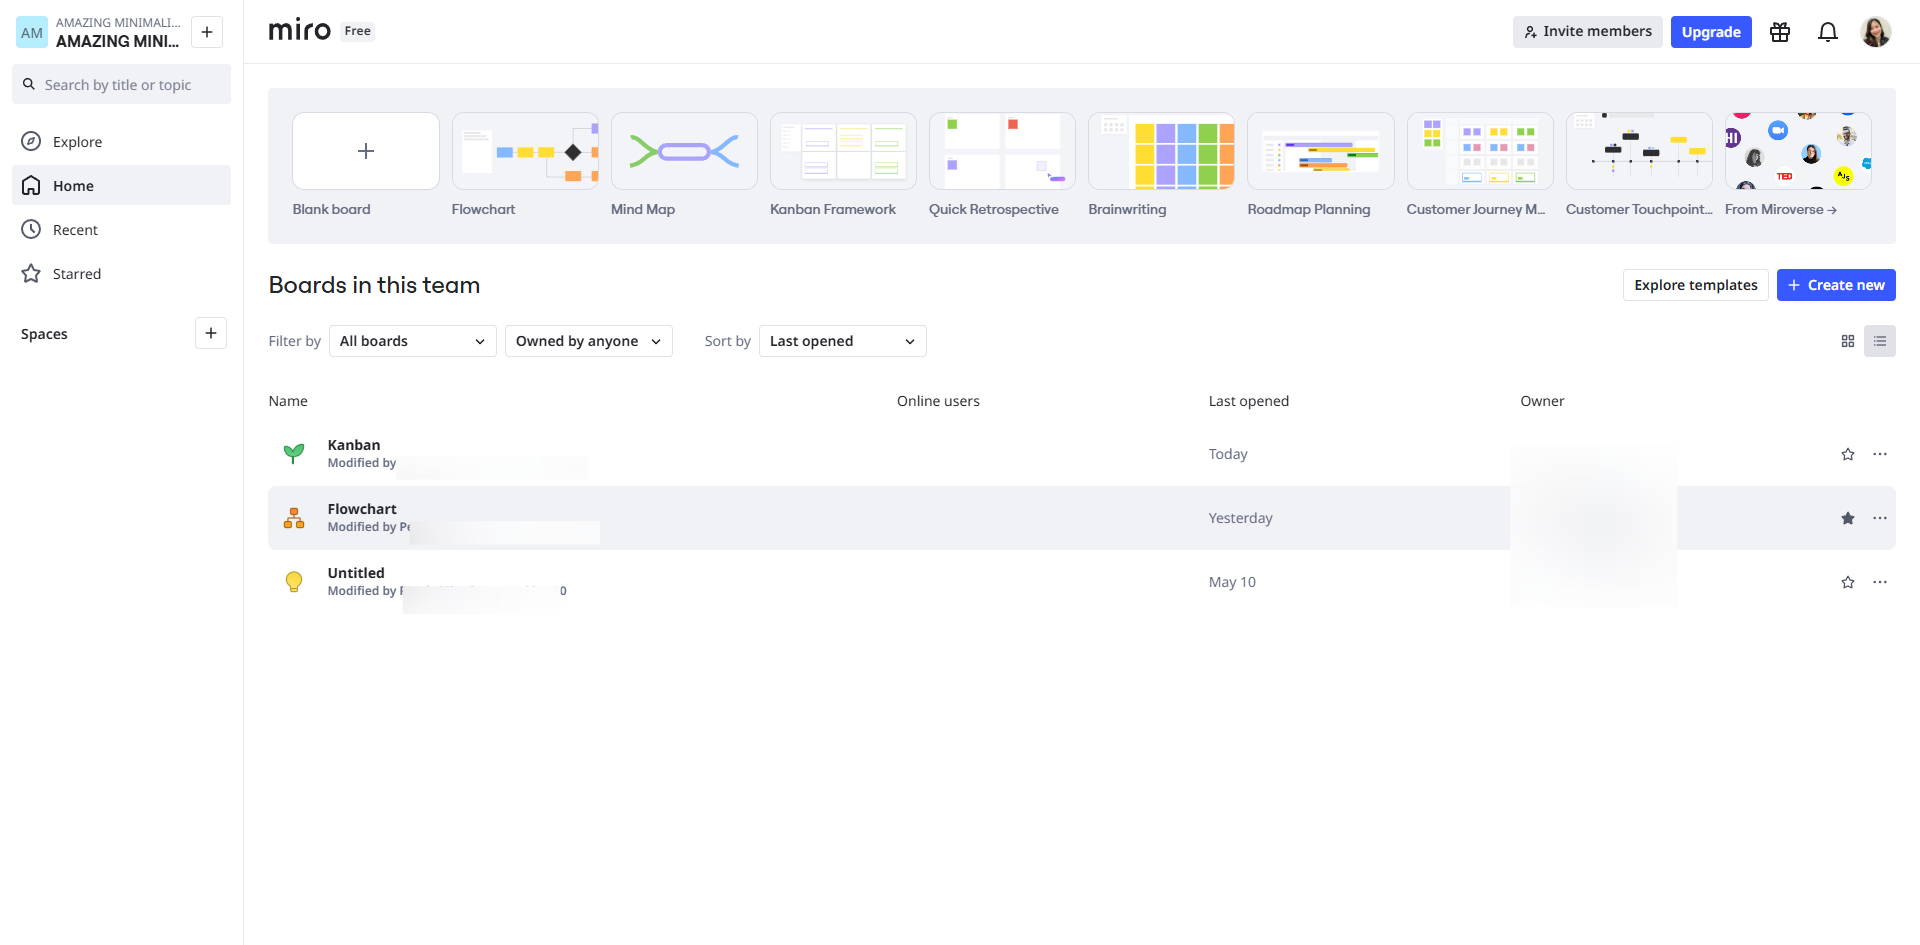Go to Explore in the sidebar
This screenshot has width=1920, height=945.
[x=77, y=142]
